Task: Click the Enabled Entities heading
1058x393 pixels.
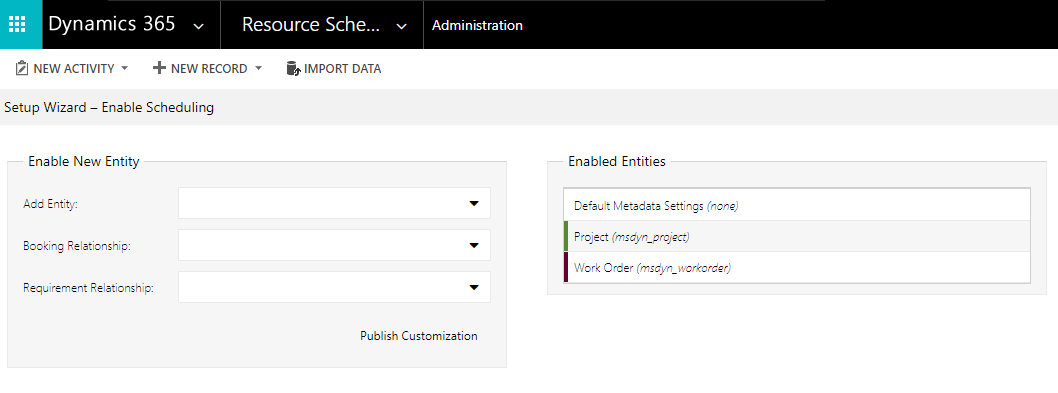Action: click(x=617, y=161)
